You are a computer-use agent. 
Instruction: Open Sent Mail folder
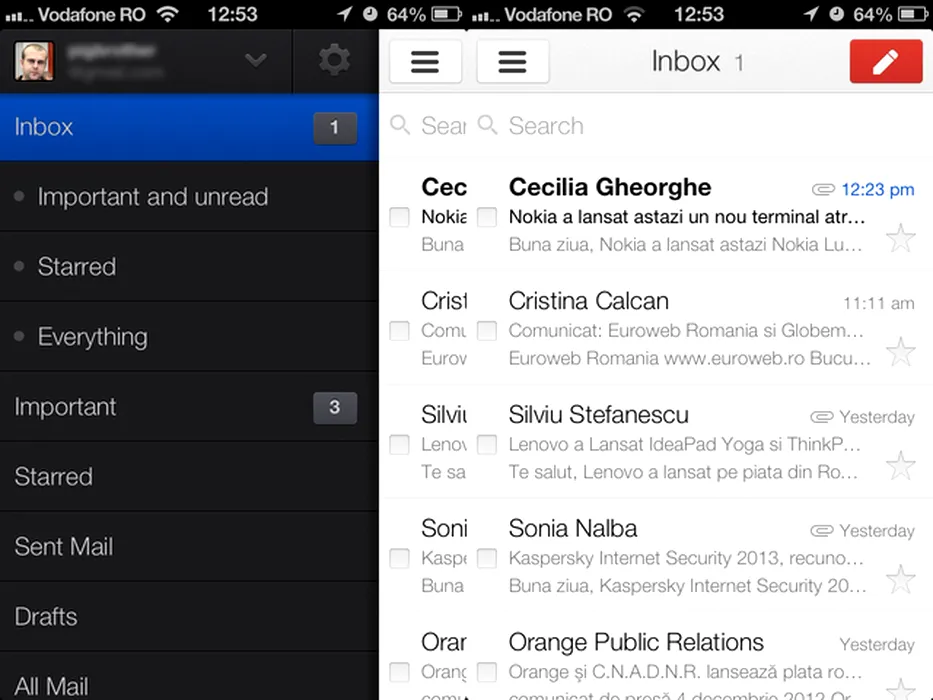tap(189, 546)
